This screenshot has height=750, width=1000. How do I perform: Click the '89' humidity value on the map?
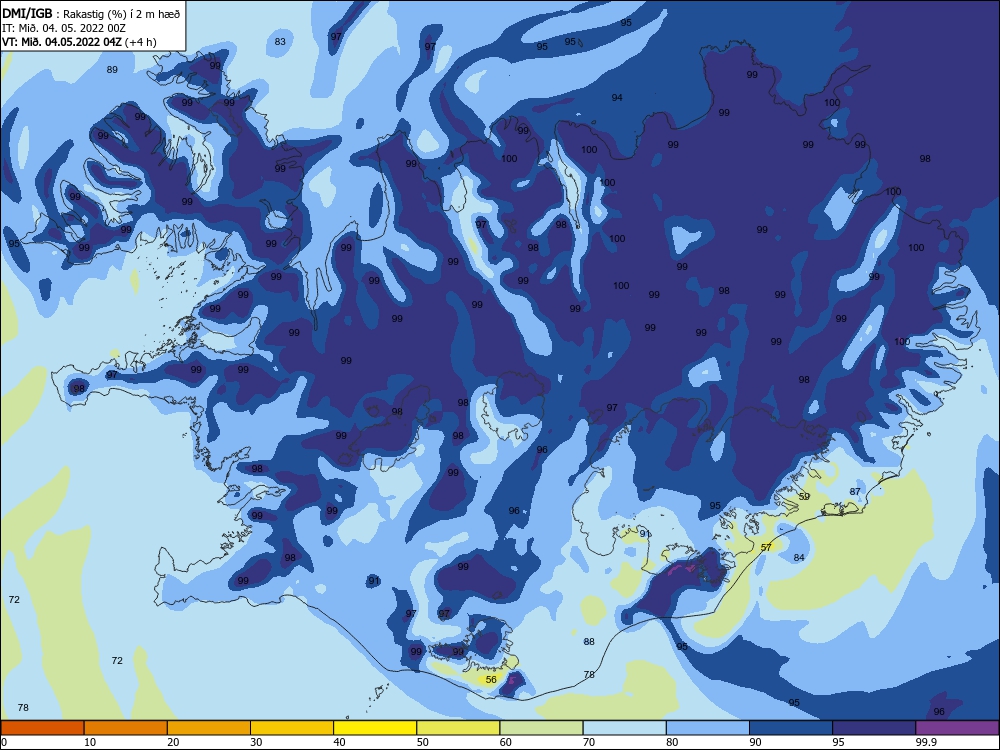coord(112,70)
